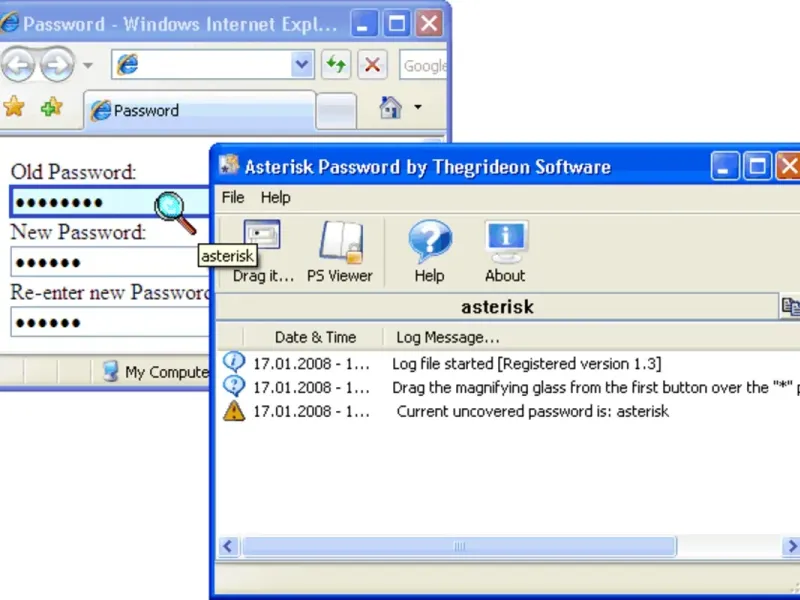Open the Help menu in Asterisk Password
Image resolution: width=800 pixels, height=600 pixels.
(276, 197)
